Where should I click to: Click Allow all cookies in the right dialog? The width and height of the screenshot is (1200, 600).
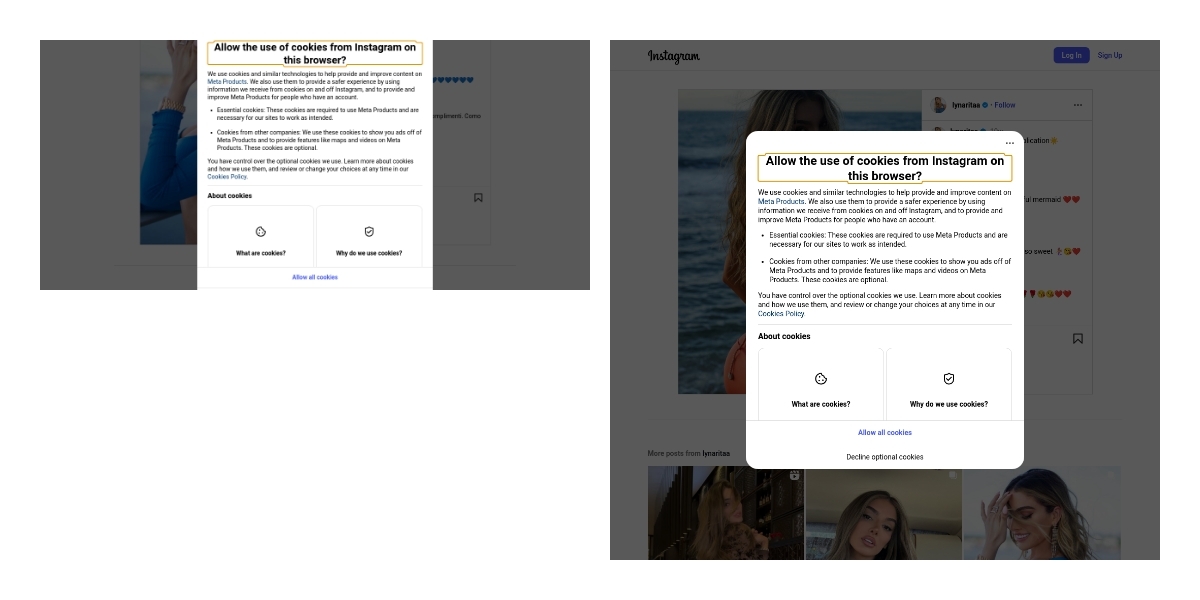click(x=885, y=433)
